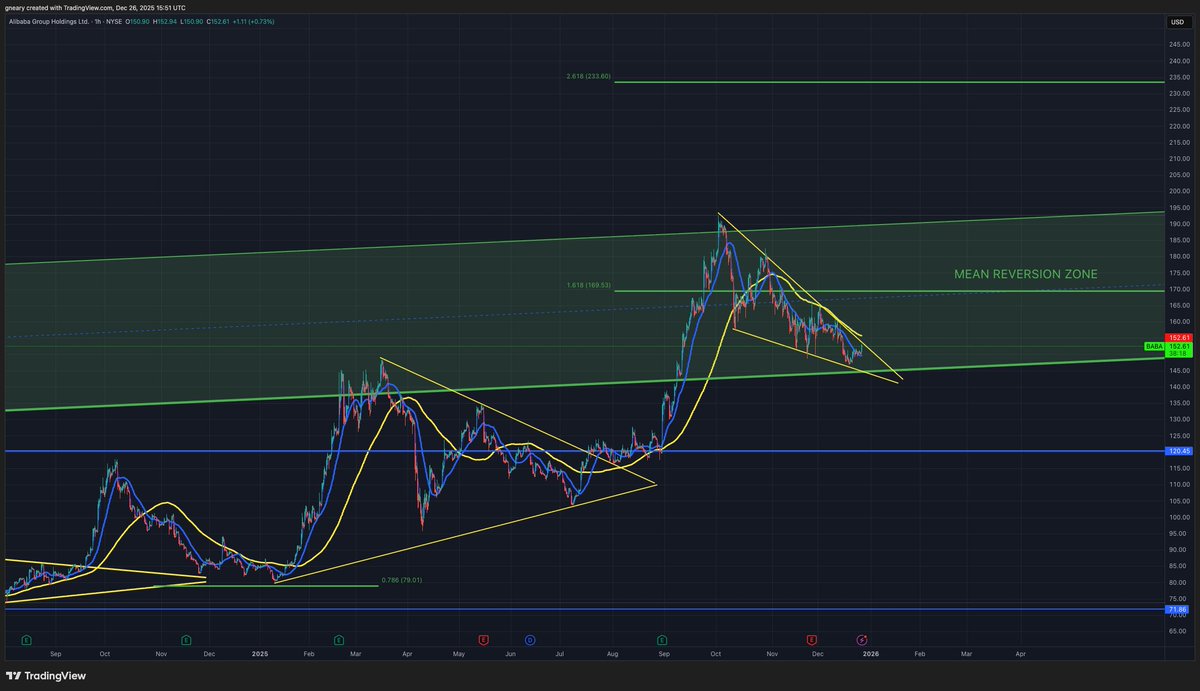
Task: Select the blue 120.45 price label
Action: pos(1177,451)
